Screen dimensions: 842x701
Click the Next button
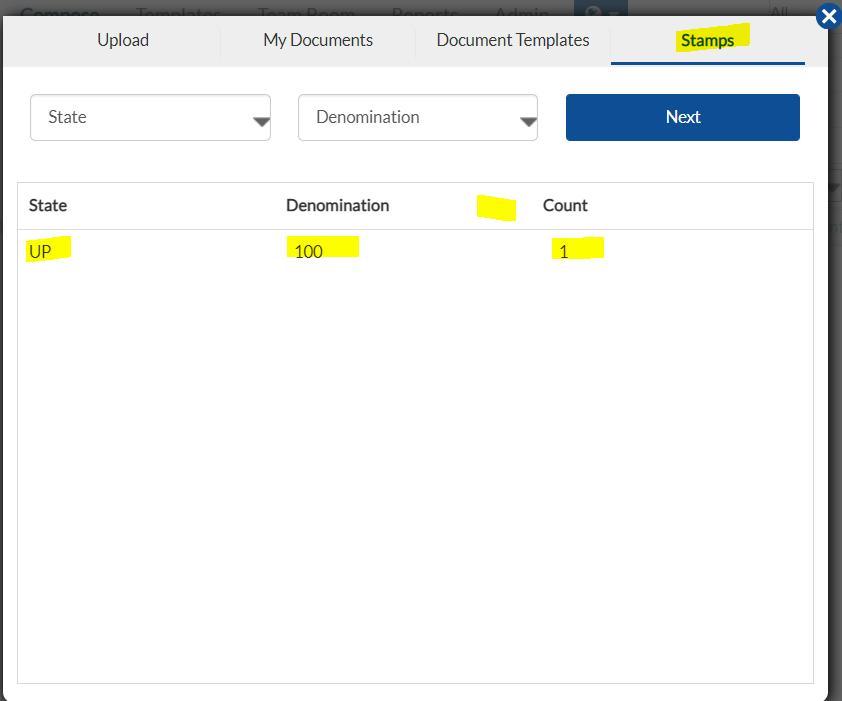click(683, 118)
